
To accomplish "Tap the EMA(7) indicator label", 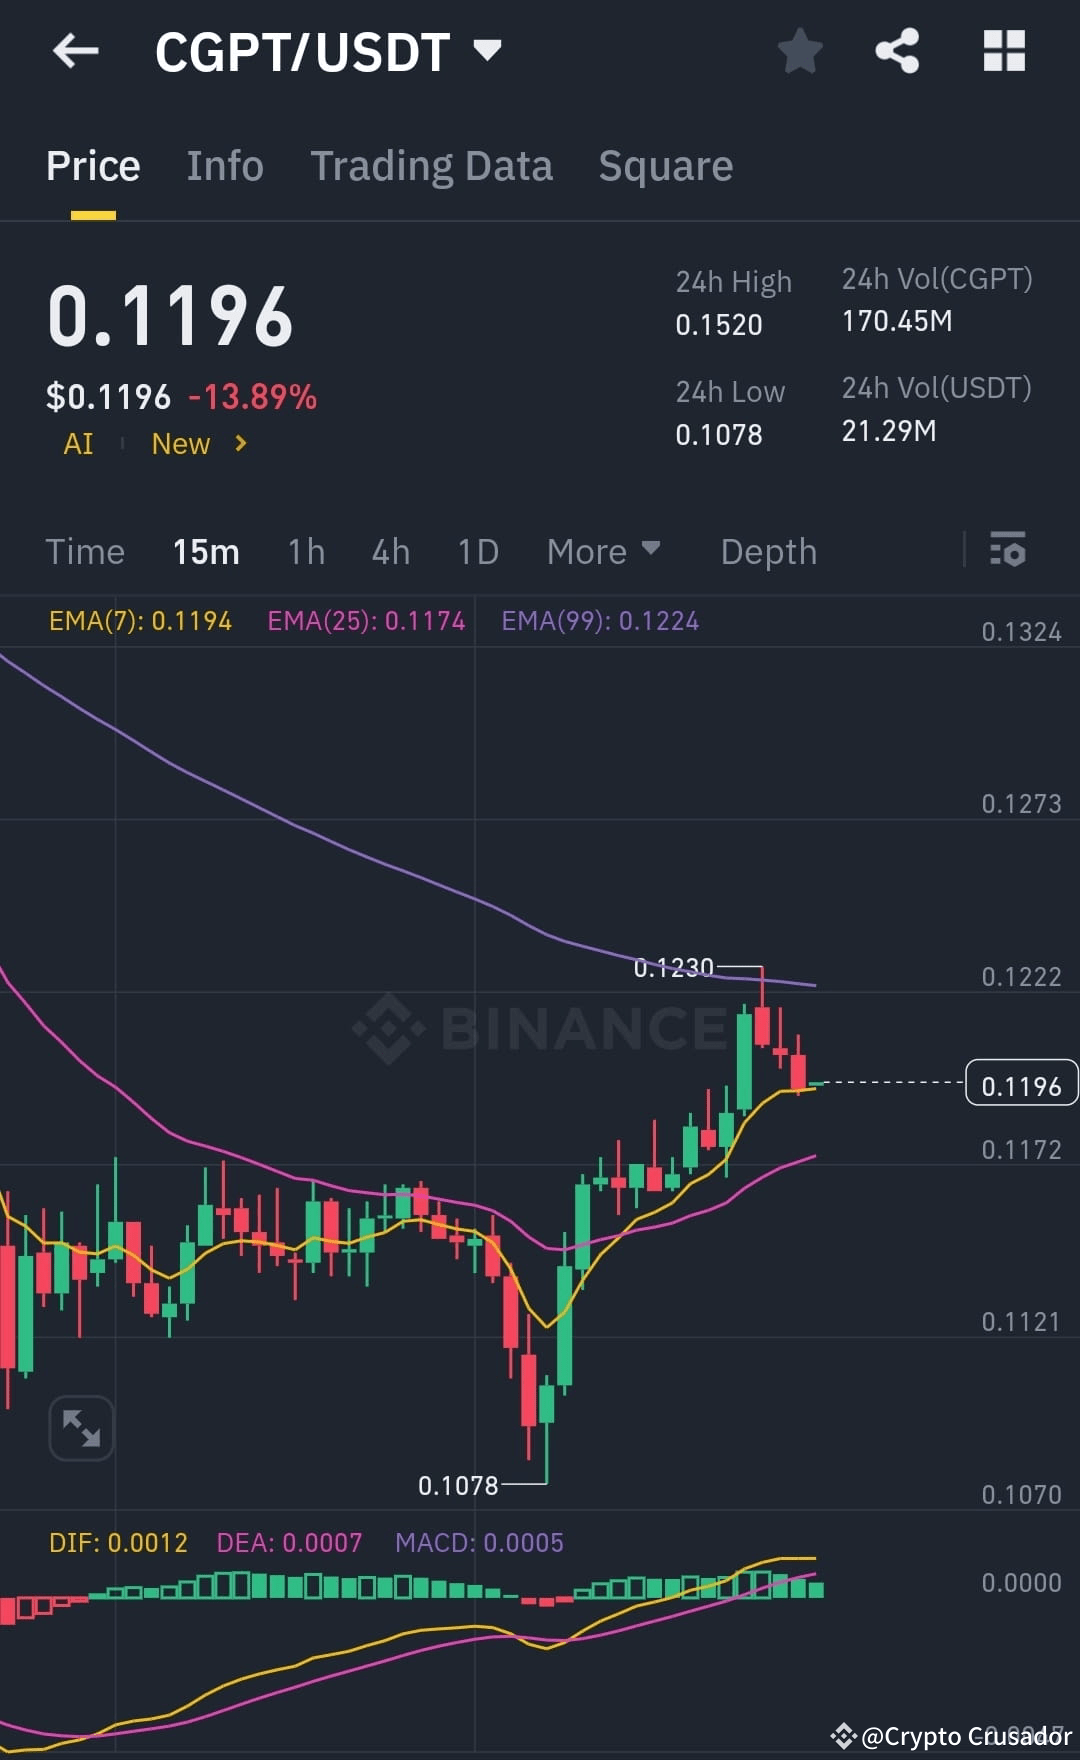I will (x=140, y=620).
